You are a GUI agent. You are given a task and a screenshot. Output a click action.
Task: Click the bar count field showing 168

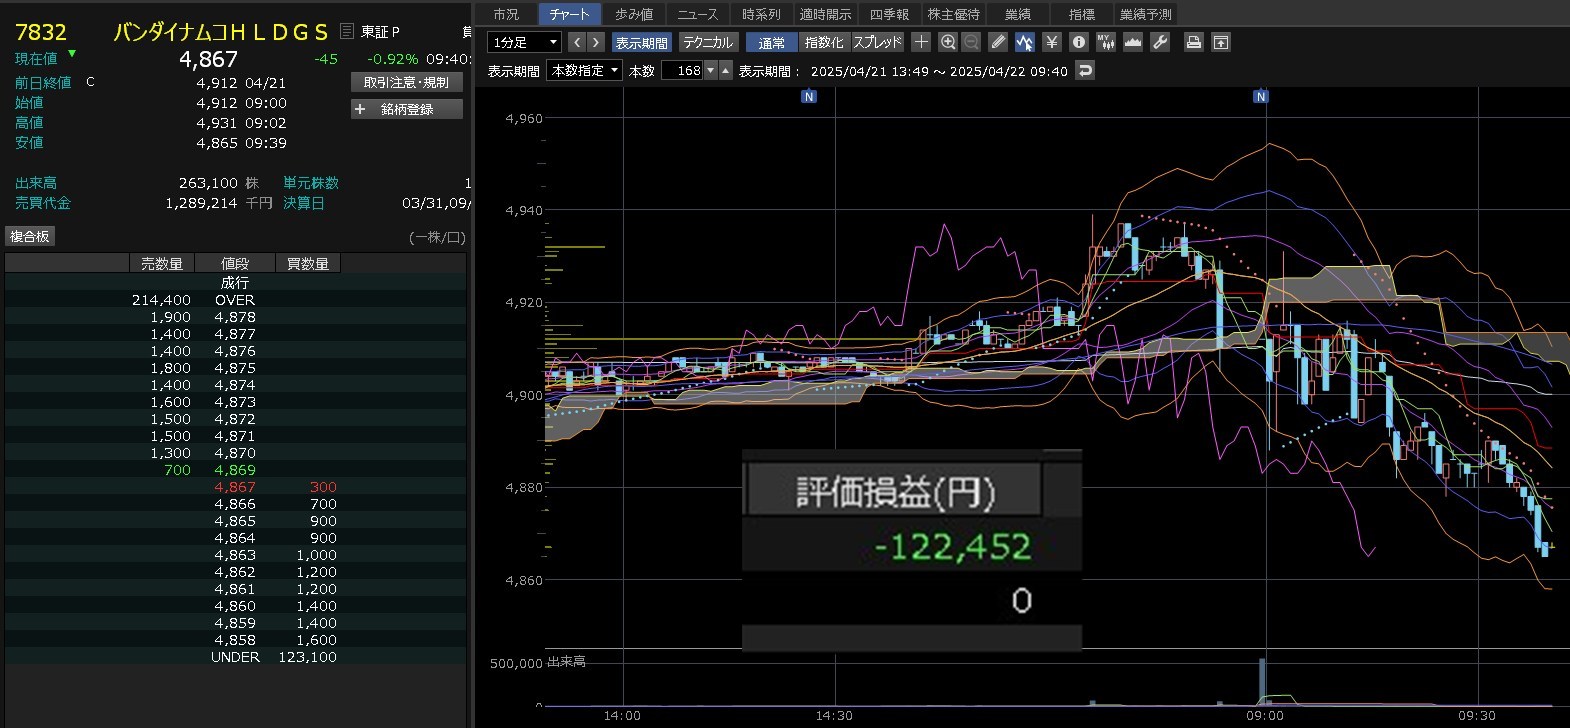click(682, 71)
